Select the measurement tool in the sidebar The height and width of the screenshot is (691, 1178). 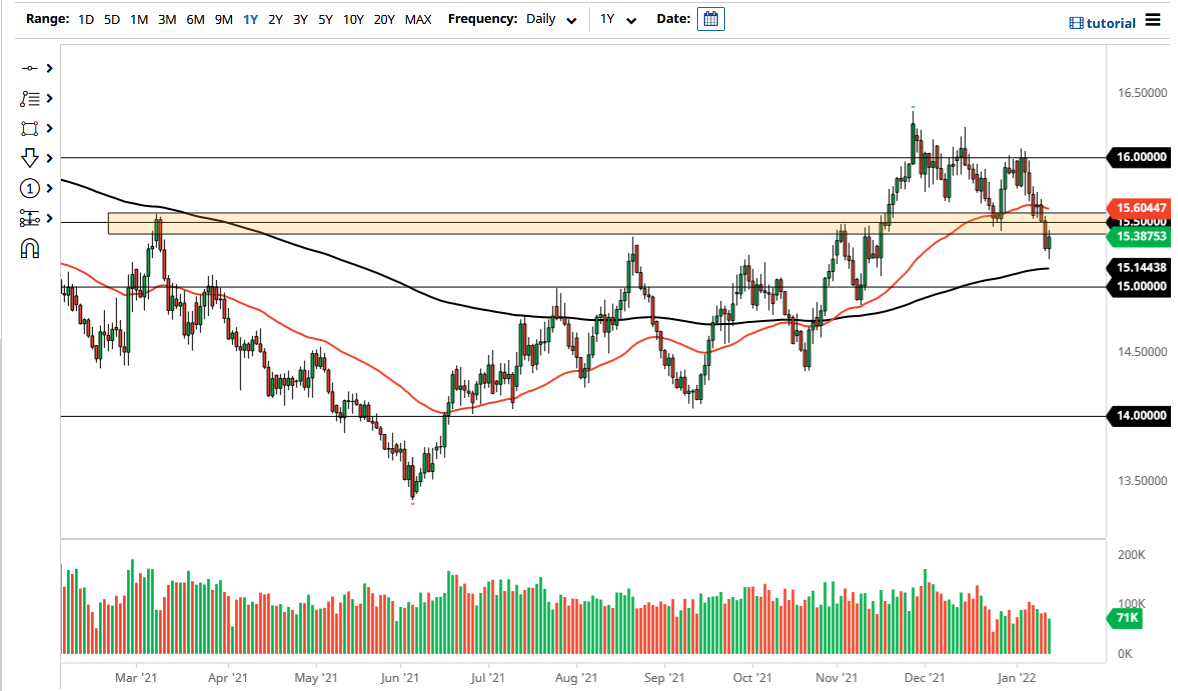30,218
